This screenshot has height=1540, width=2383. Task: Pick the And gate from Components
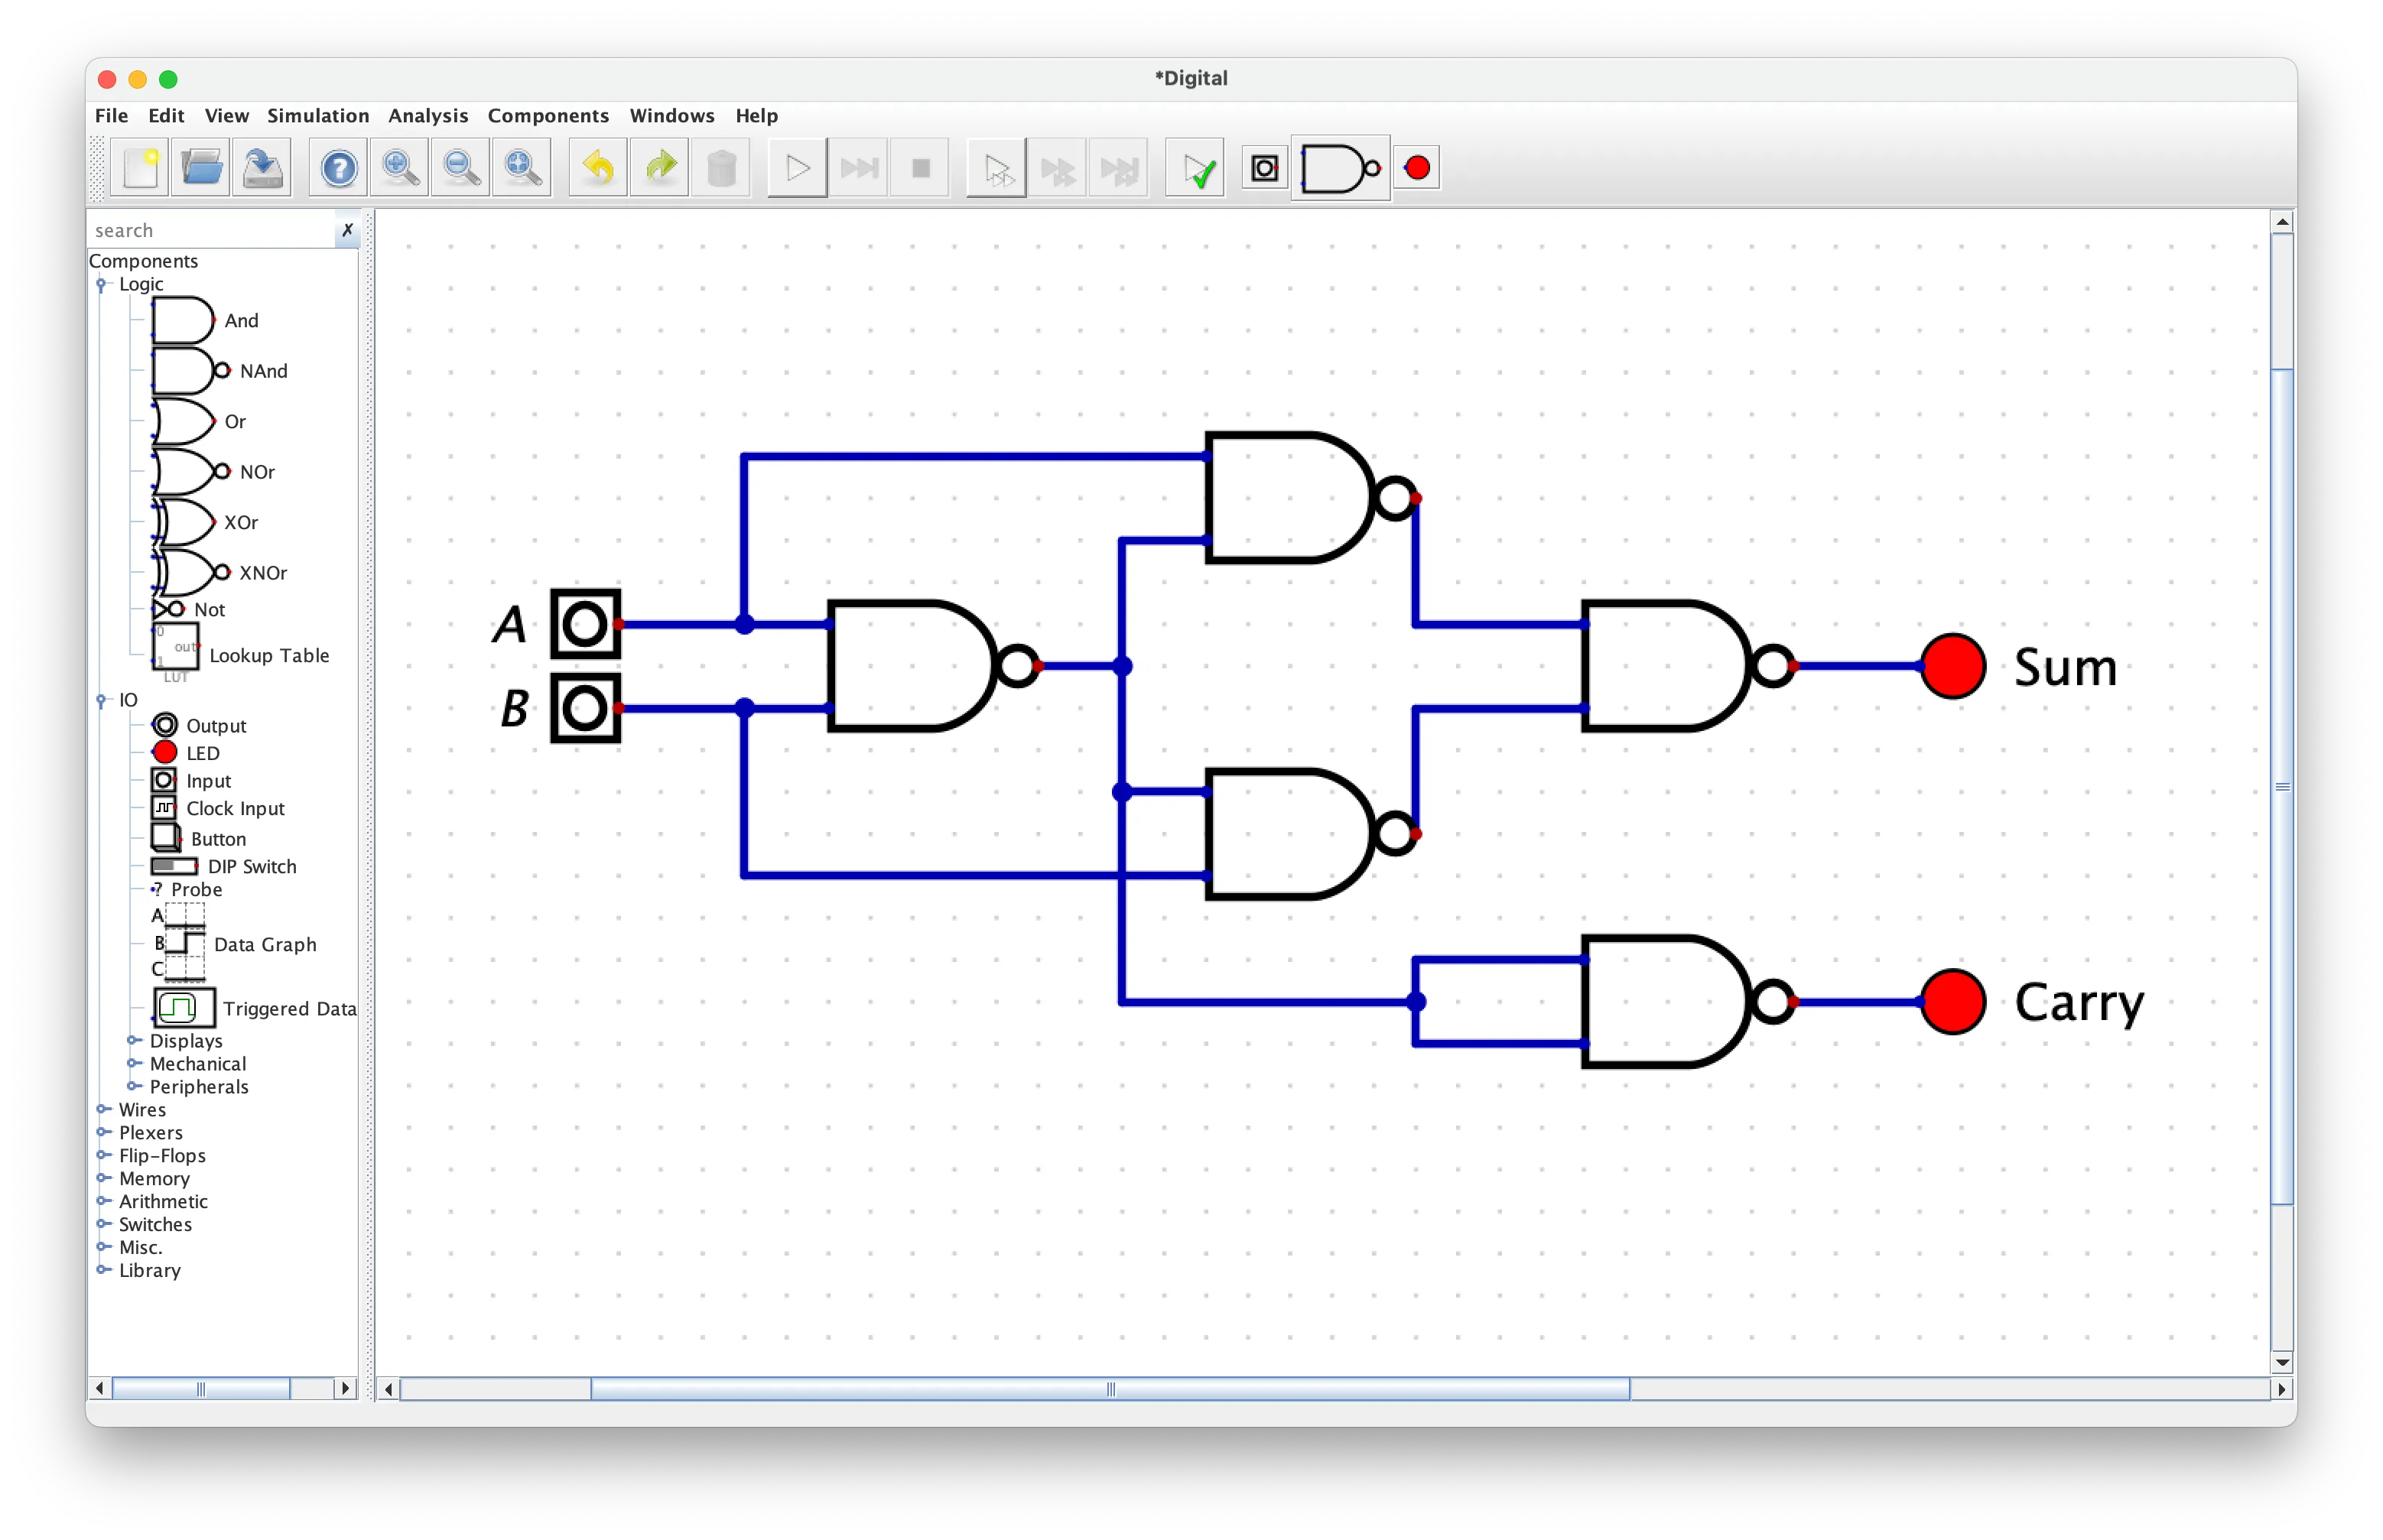pyautogui.click(x=206, y=321)
